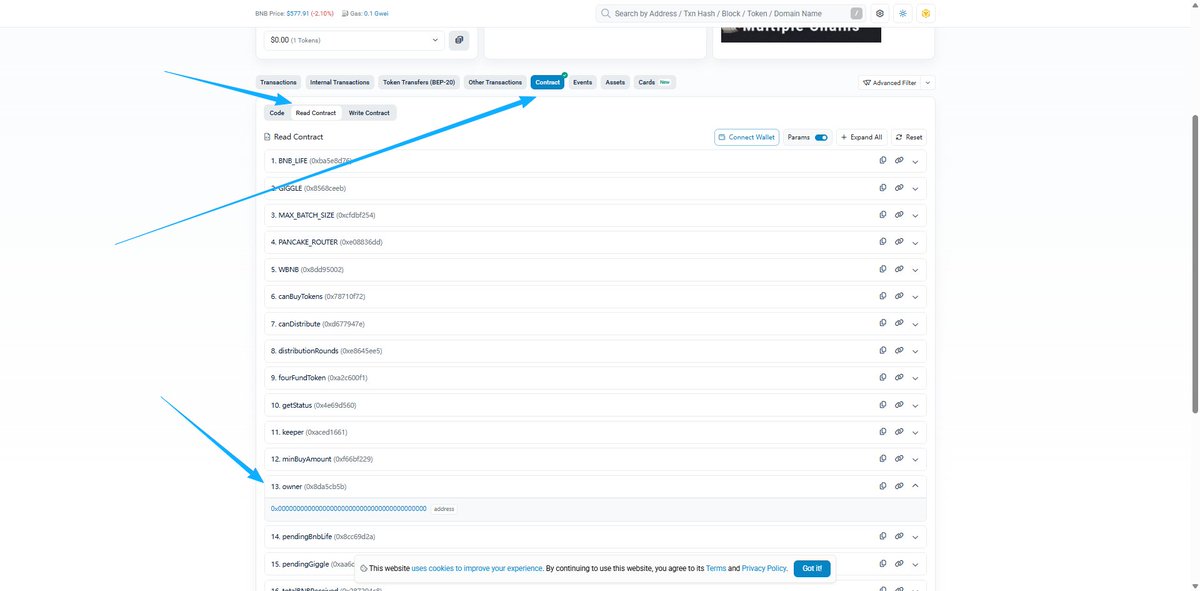Expand the pendingBnbLife function row
Screen dimensions: 1200x591
pos(915,536)
